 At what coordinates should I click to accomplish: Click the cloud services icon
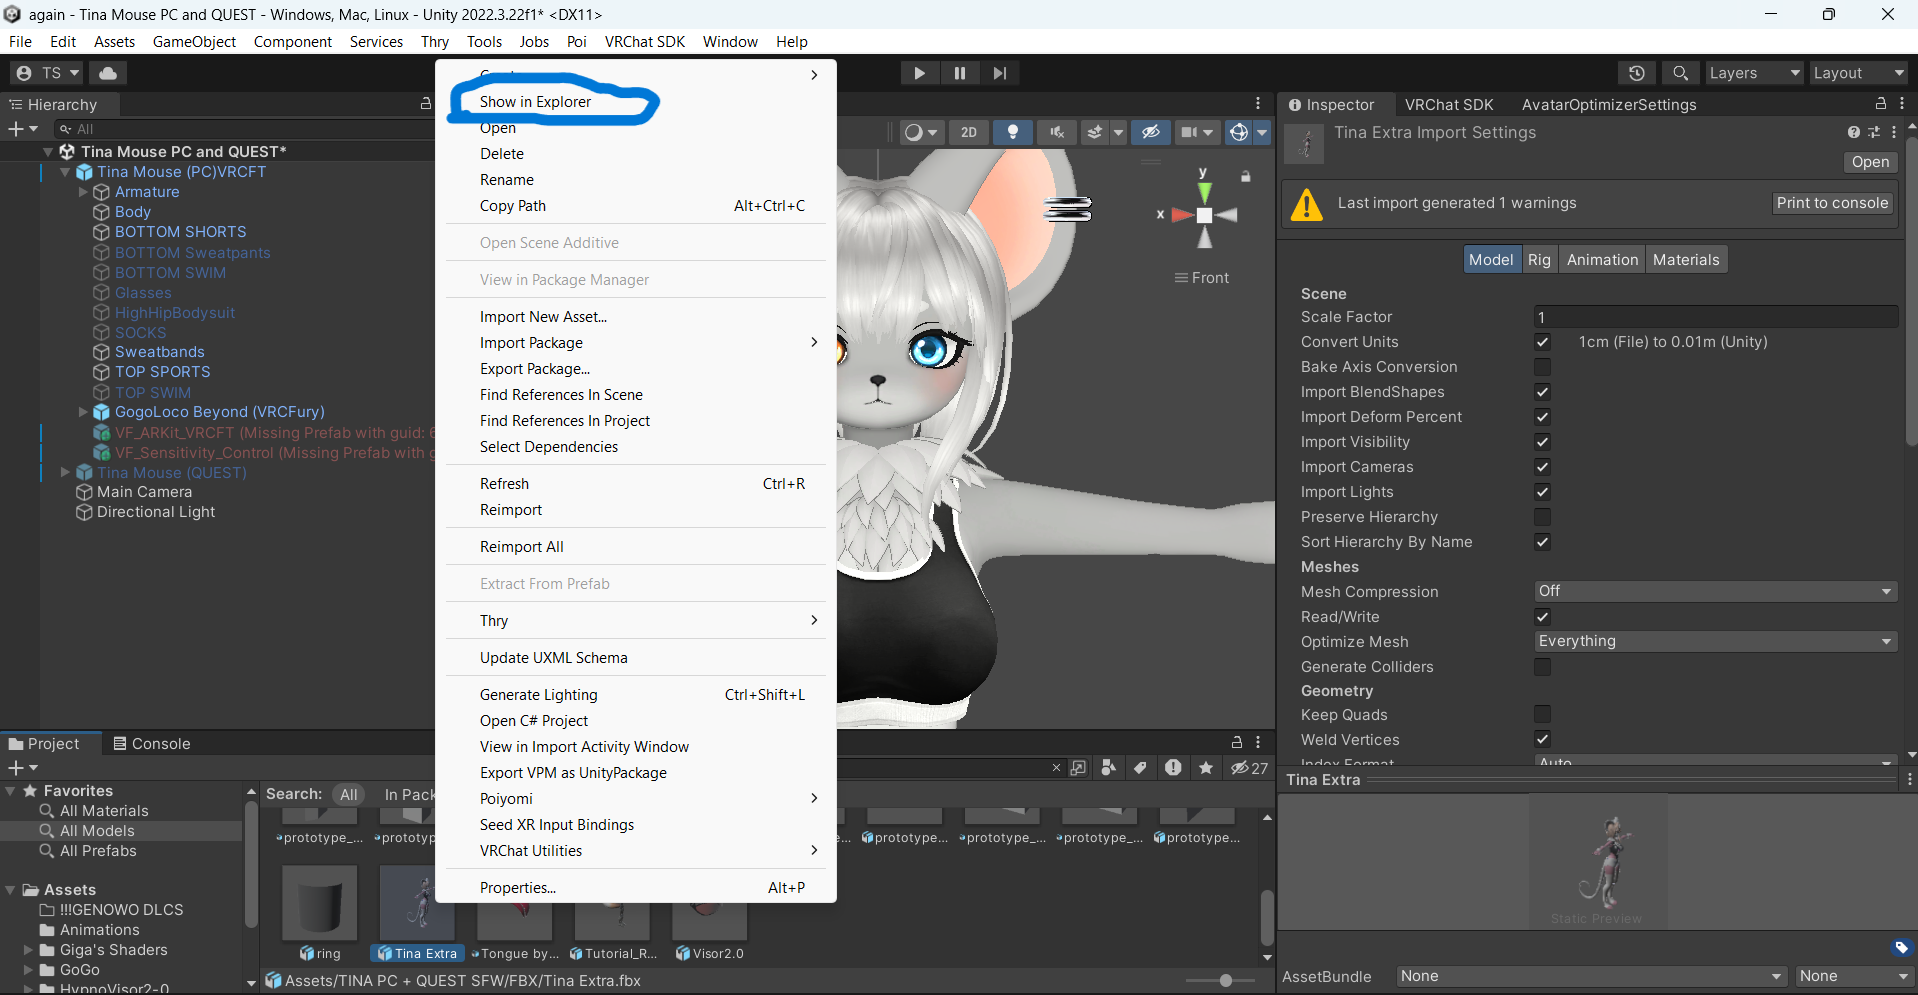pyautogui.click(x=108, y=73)
